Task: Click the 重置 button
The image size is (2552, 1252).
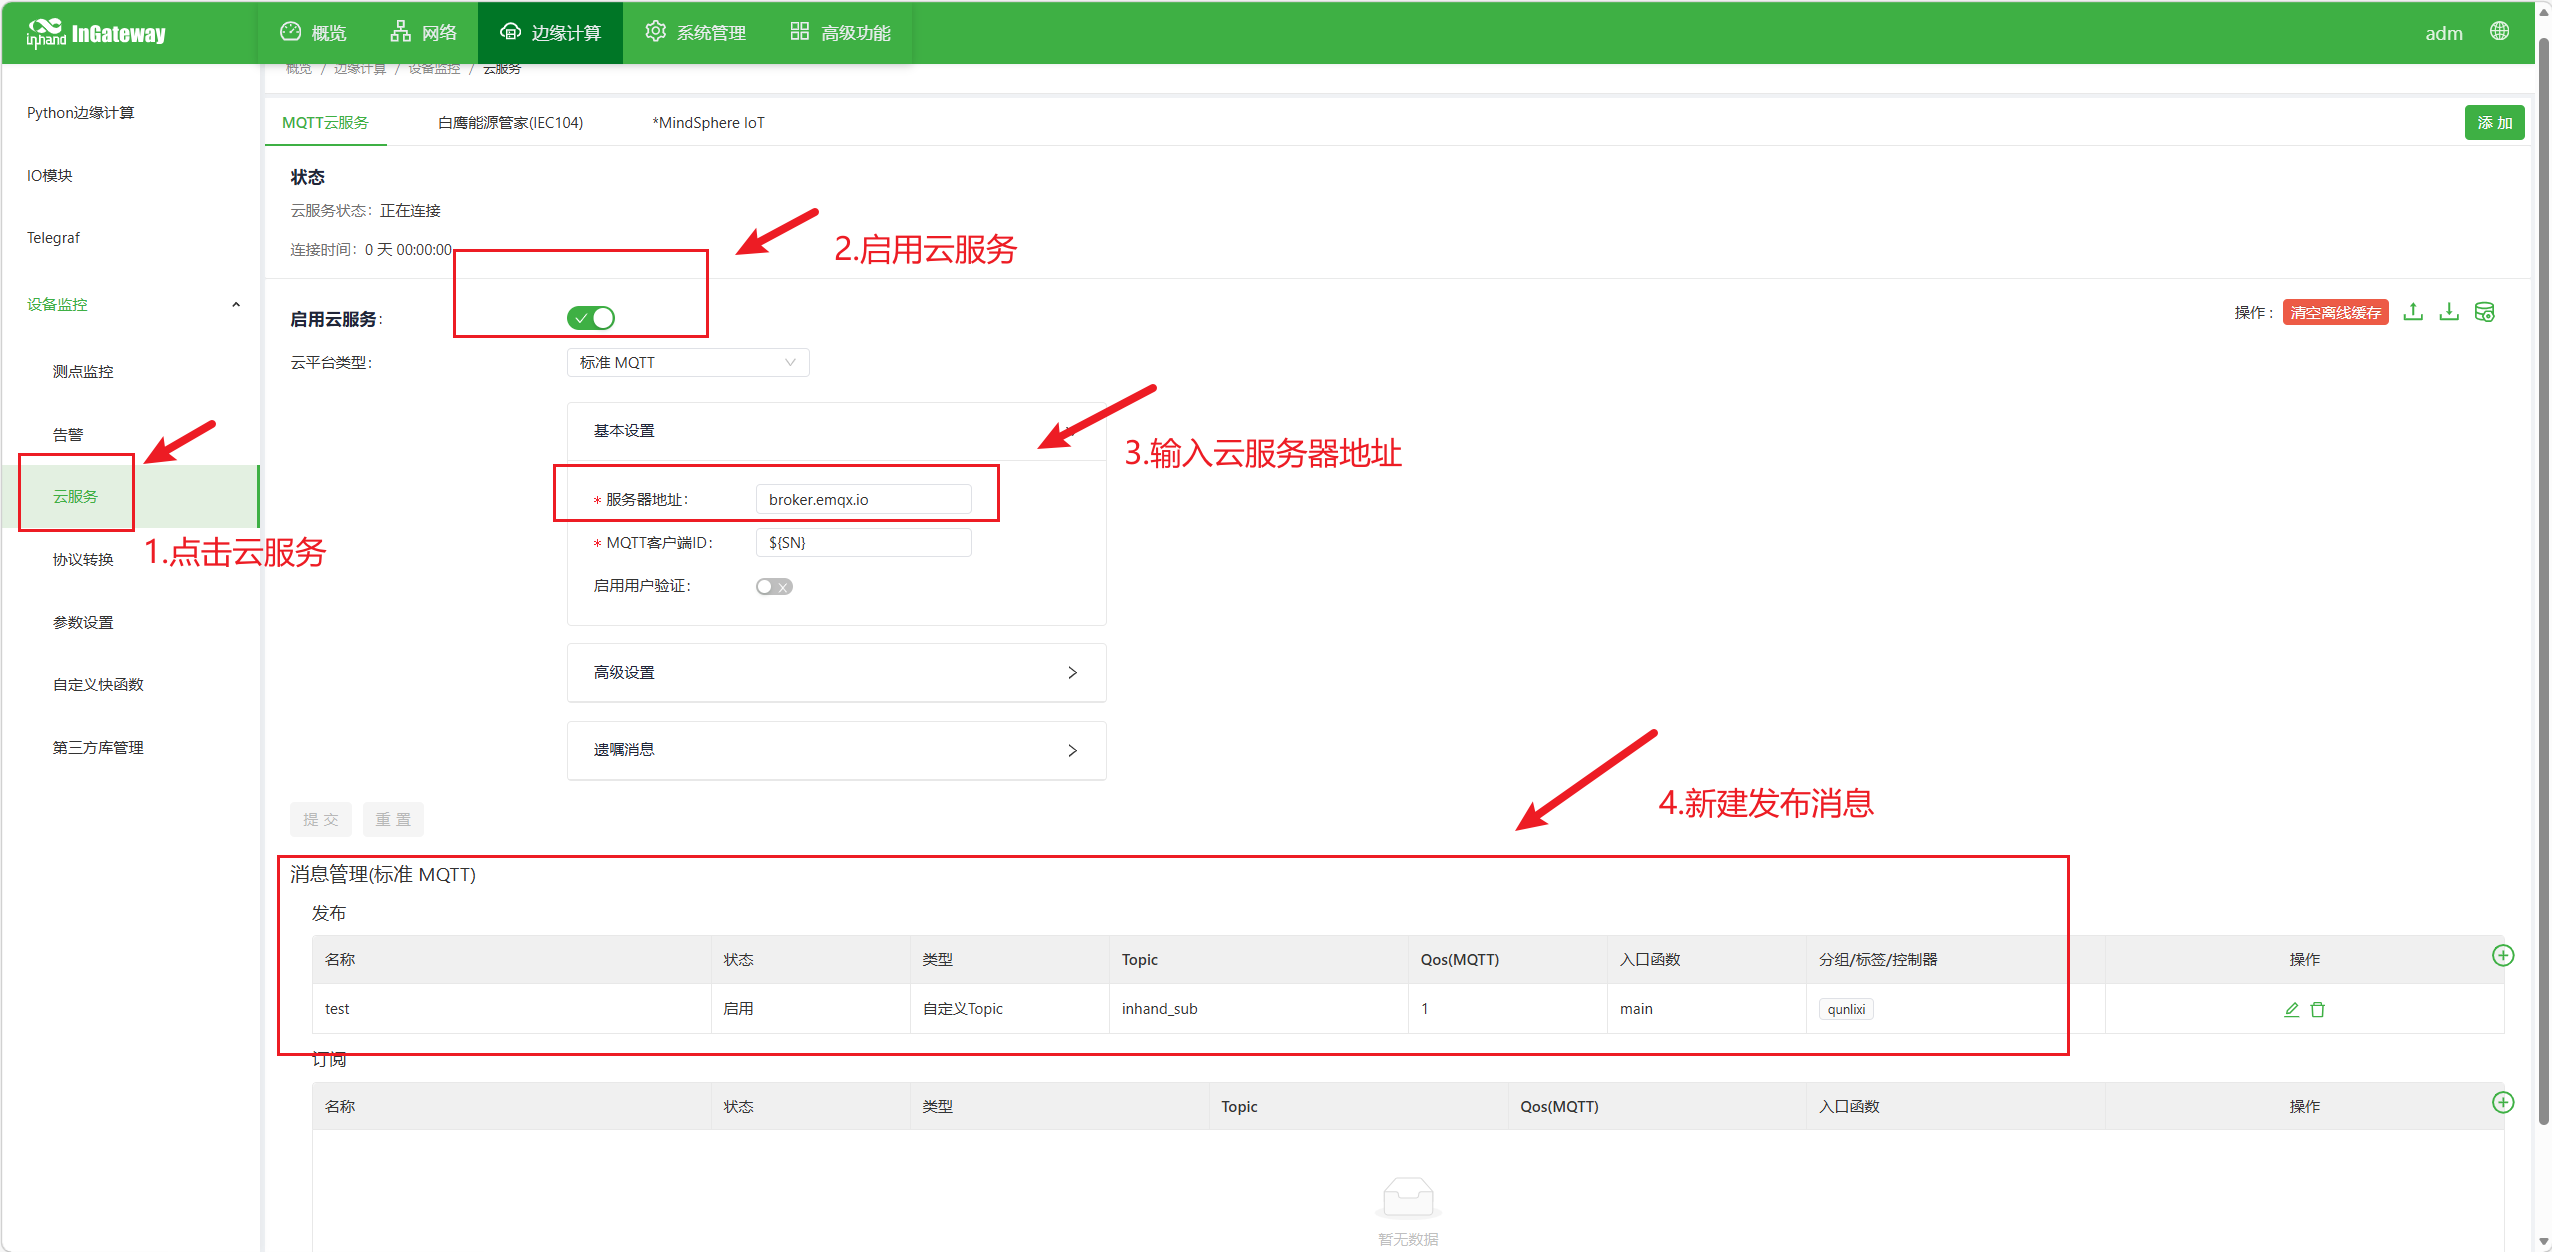Action: pos(393,820)
